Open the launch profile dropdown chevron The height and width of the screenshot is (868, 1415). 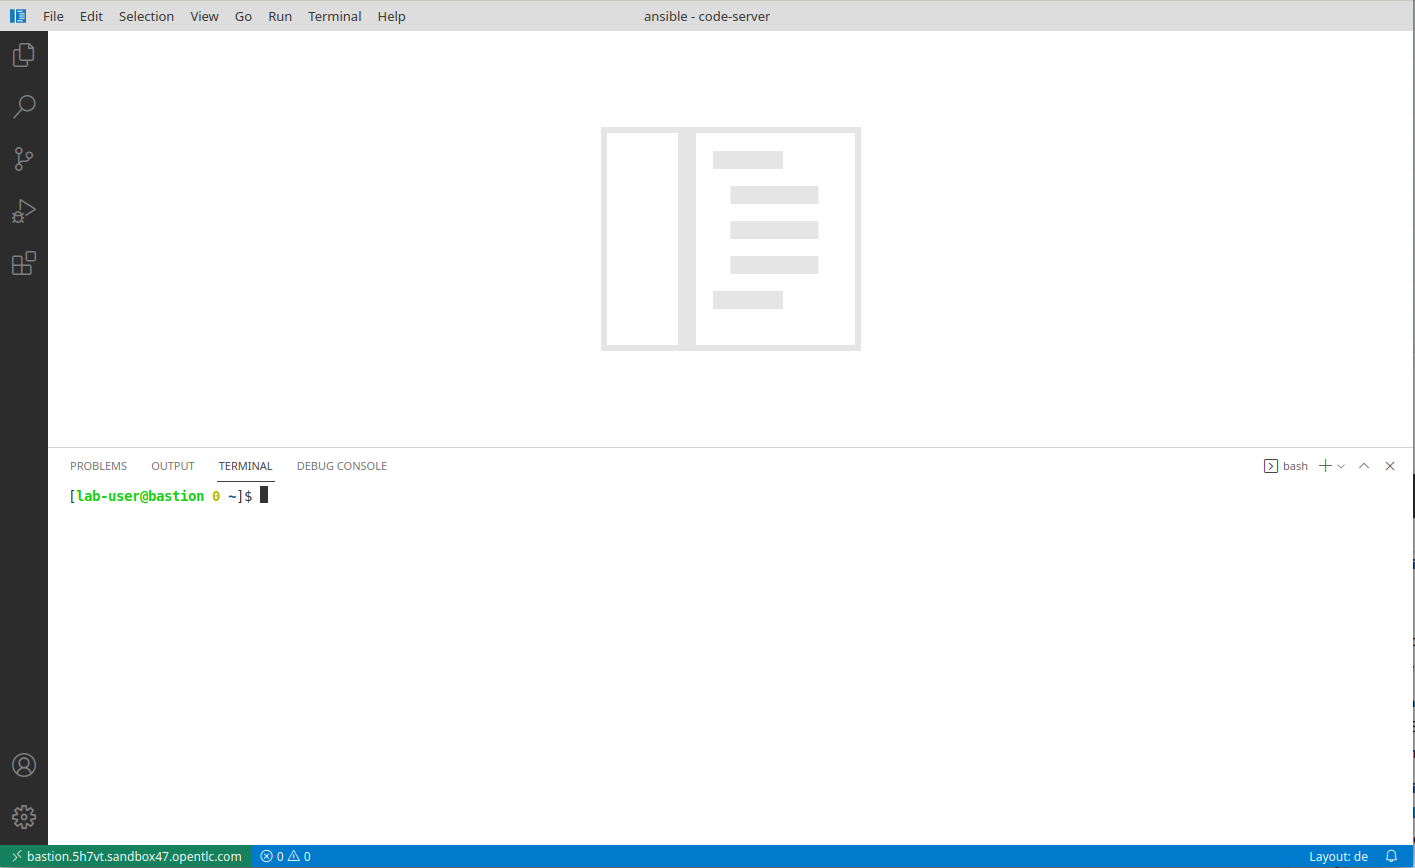click(x=1341, y=466)
